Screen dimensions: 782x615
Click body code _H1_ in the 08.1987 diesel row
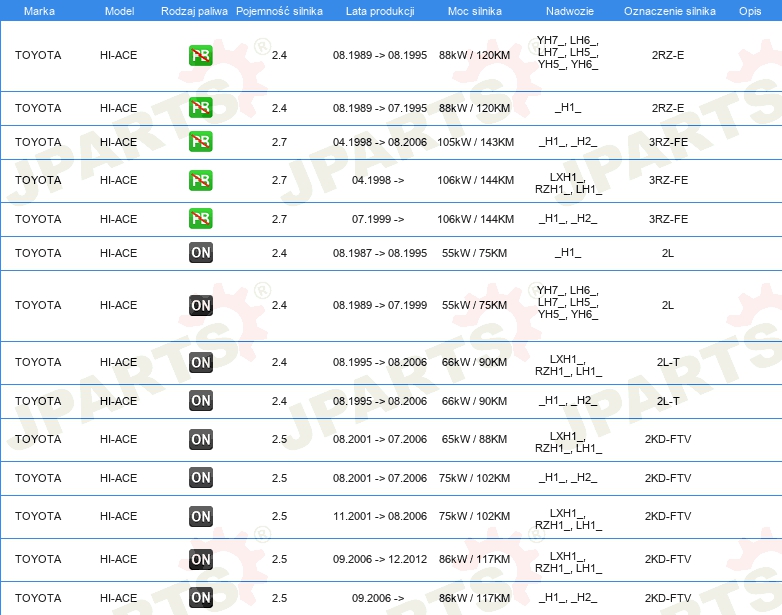point(568,252)
